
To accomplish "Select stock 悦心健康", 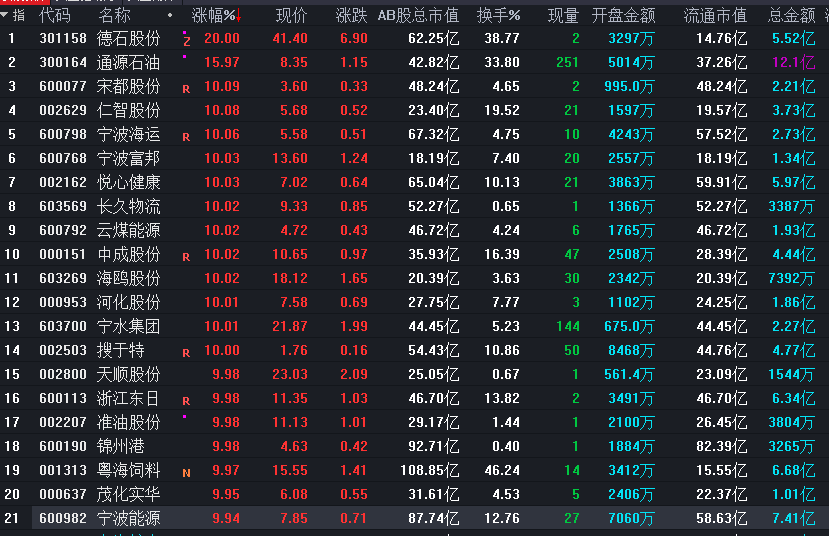I will click(x=128, y=182).
